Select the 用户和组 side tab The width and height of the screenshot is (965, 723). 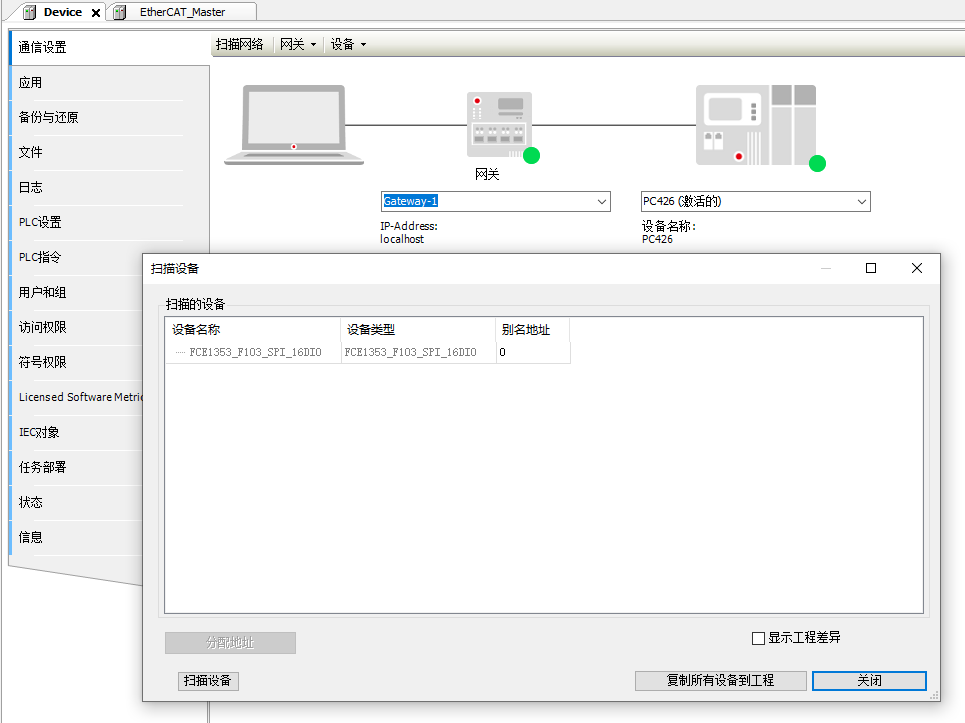tap(78, 292)
